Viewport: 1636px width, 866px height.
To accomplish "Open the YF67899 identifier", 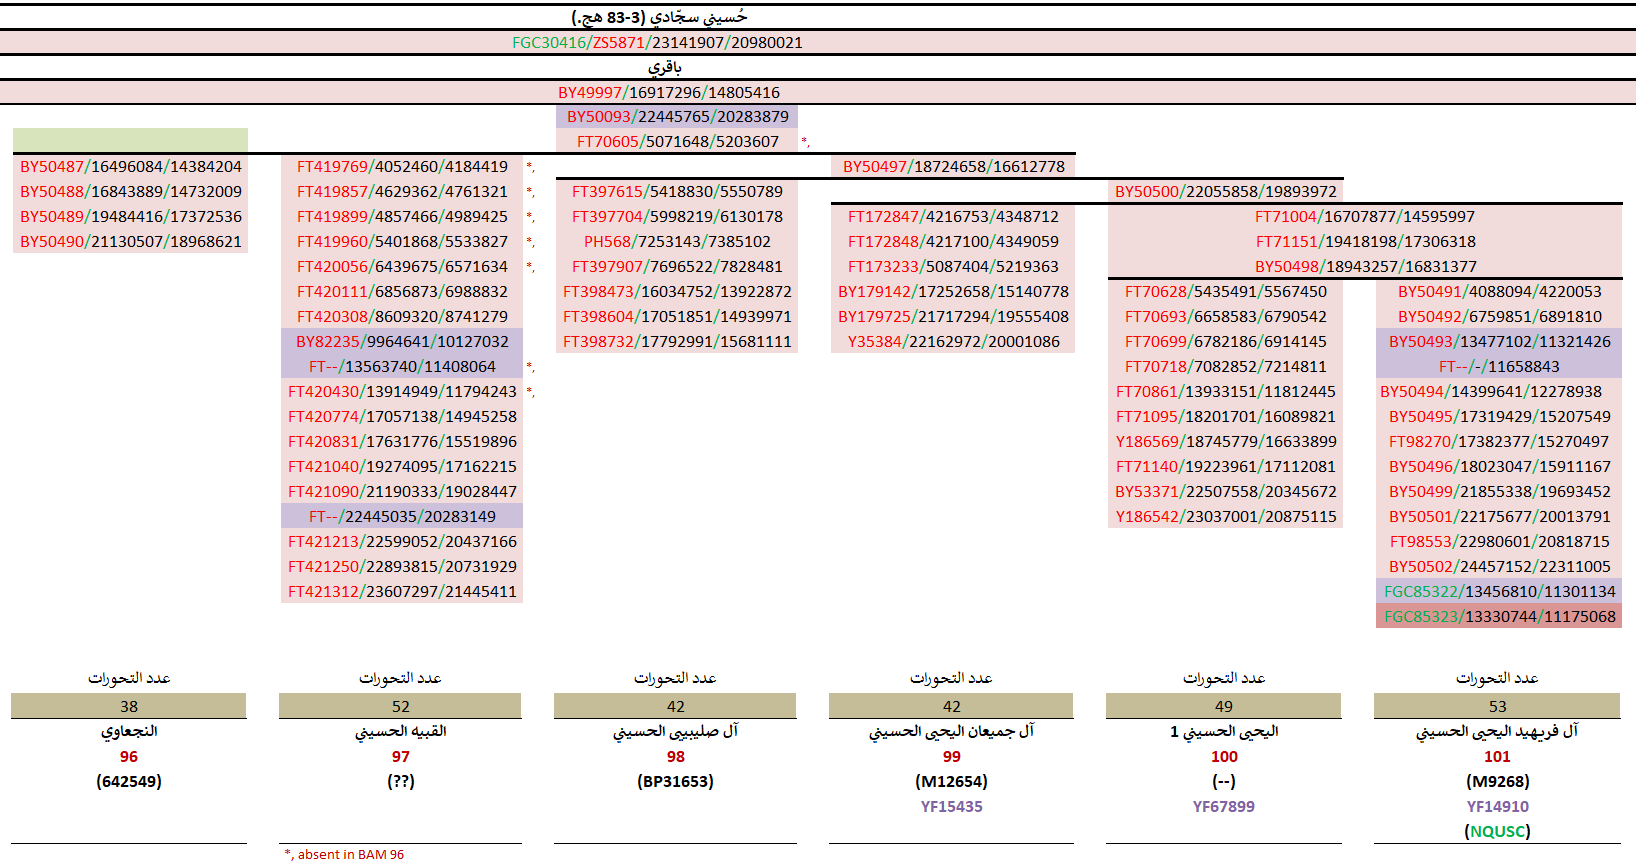I will click(1223, 807).
